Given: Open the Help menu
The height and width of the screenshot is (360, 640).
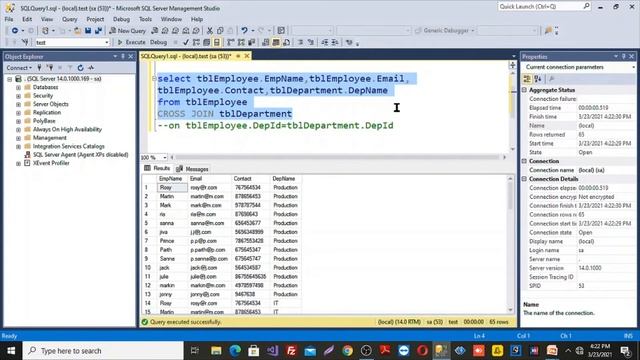Looking at the screenshot, I should [197, 19].
